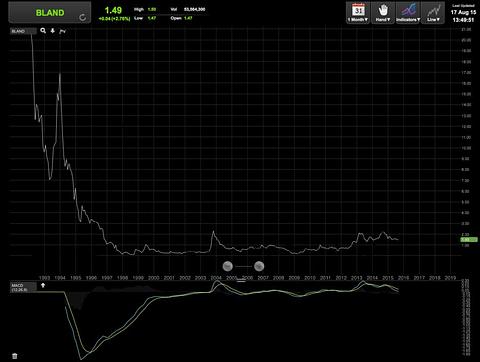
Task: Click the refresh icon in BLAND symbol box
Action: (x=83, y=18)
